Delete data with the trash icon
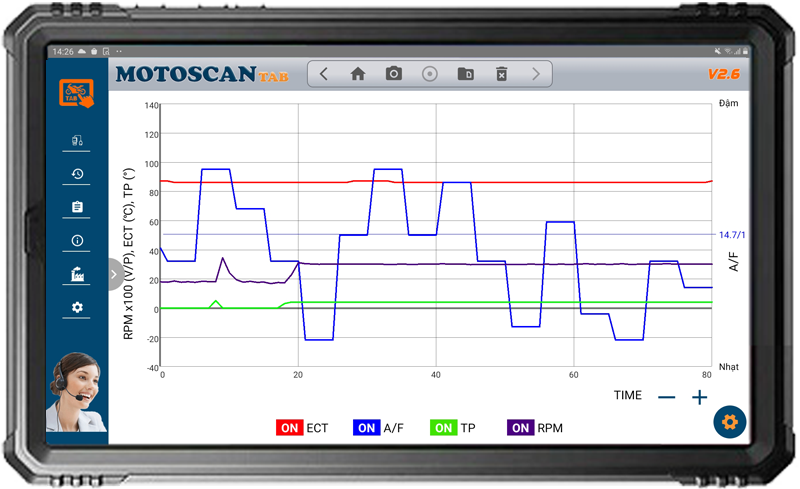The height and width of the screenshot is (489, 800). [x=502, y=74]
